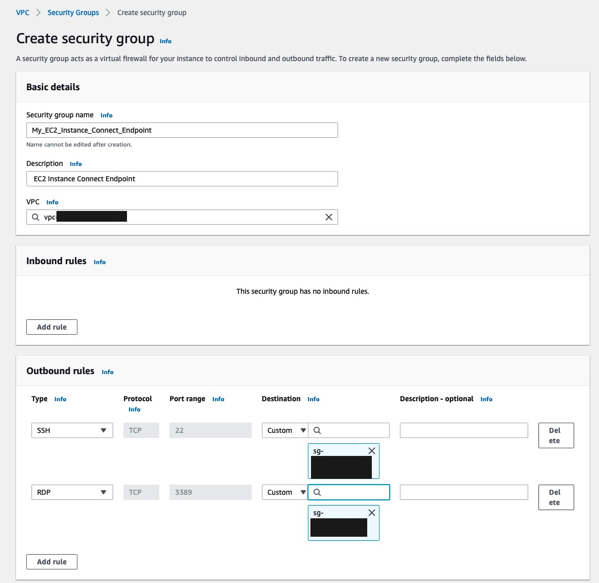599x583 pixels.
Task: Click Add rule under Outbound rules
Action: pyautogui.click(x=52, y=562)
